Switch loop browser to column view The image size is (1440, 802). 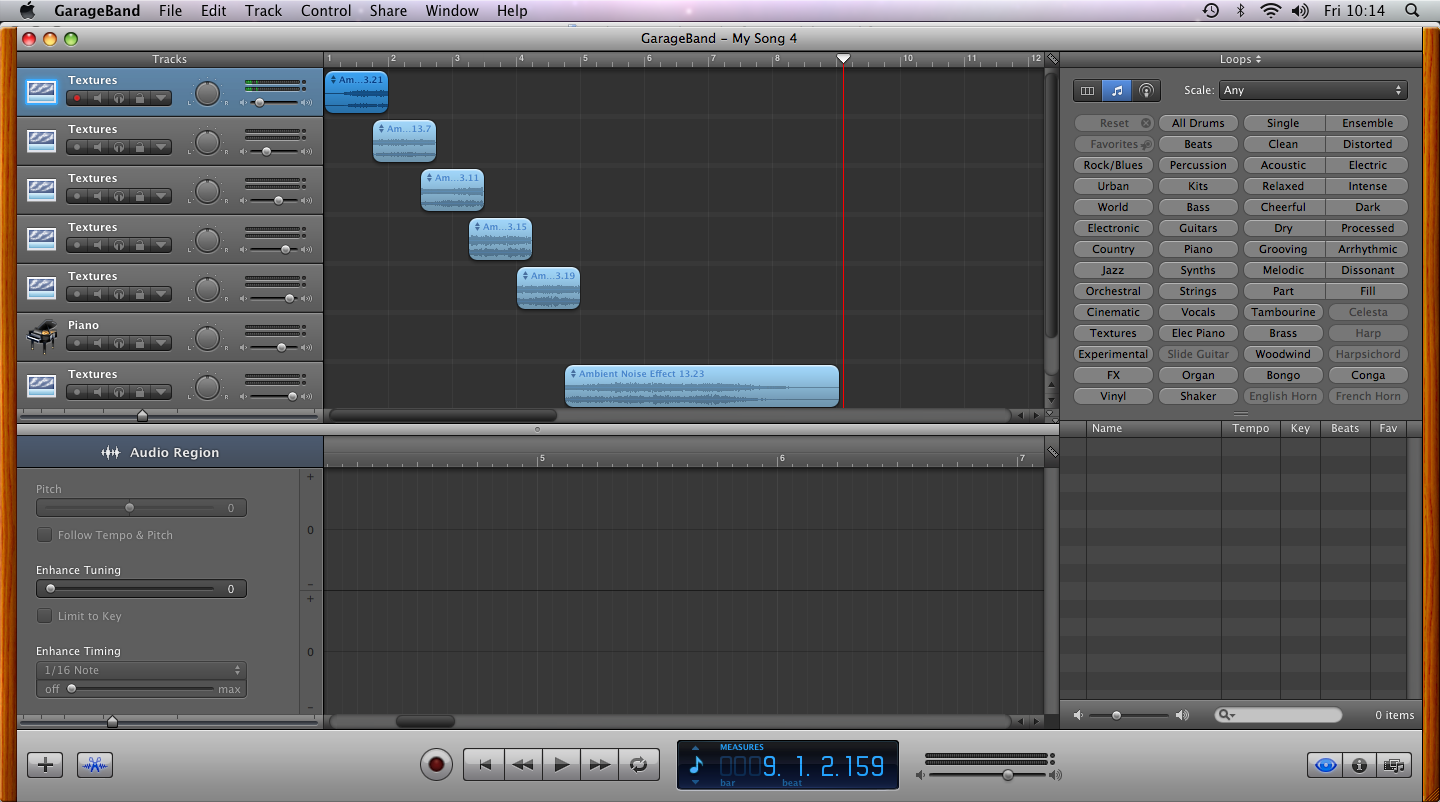coord(1088,90)
